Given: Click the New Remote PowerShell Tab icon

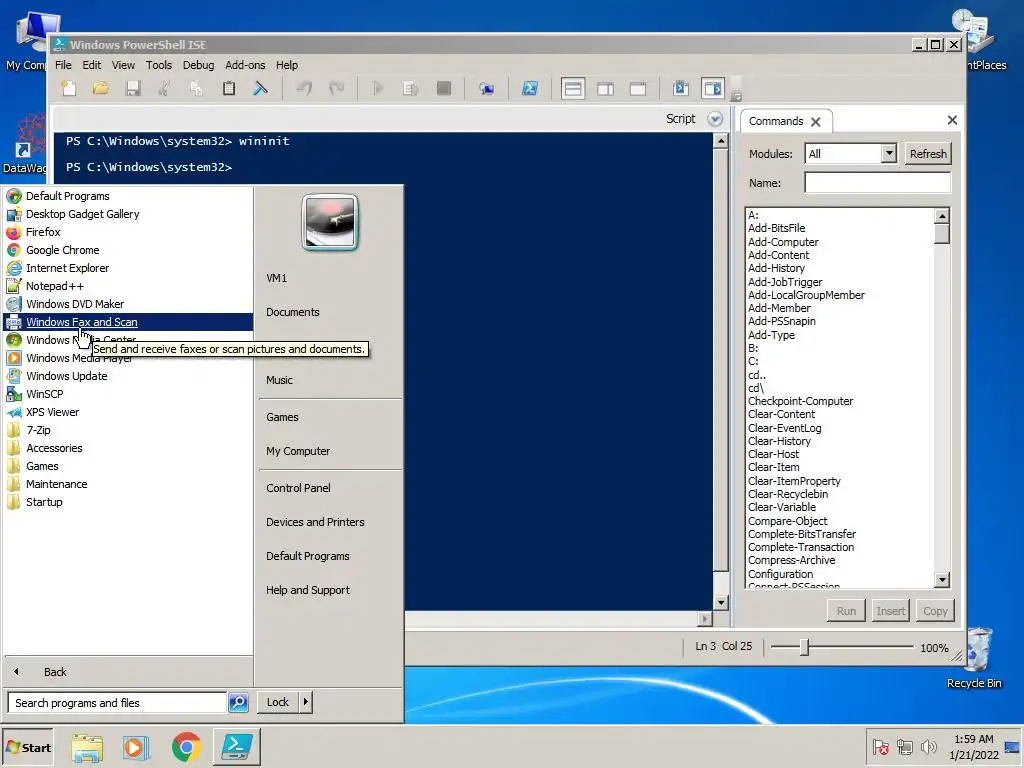Looking at the screenshot, I should point(487,88).
